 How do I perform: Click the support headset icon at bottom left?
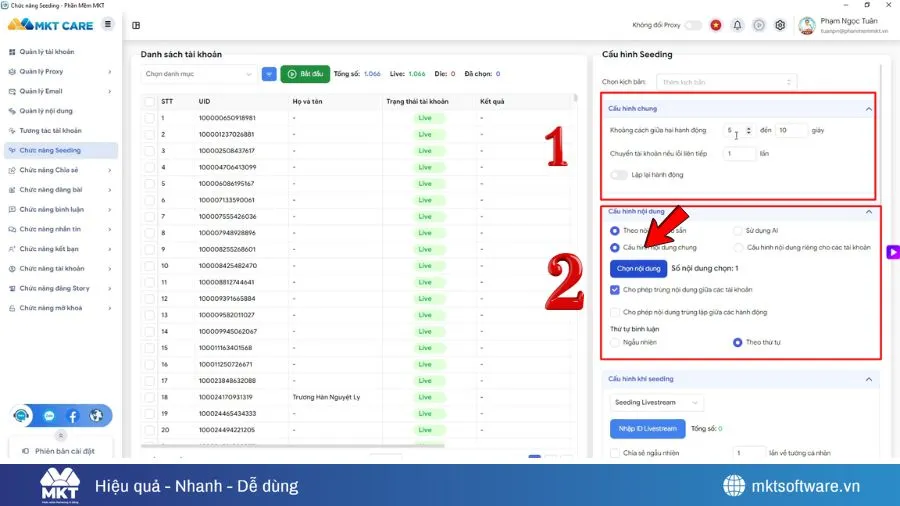click(x=21, y=415)
